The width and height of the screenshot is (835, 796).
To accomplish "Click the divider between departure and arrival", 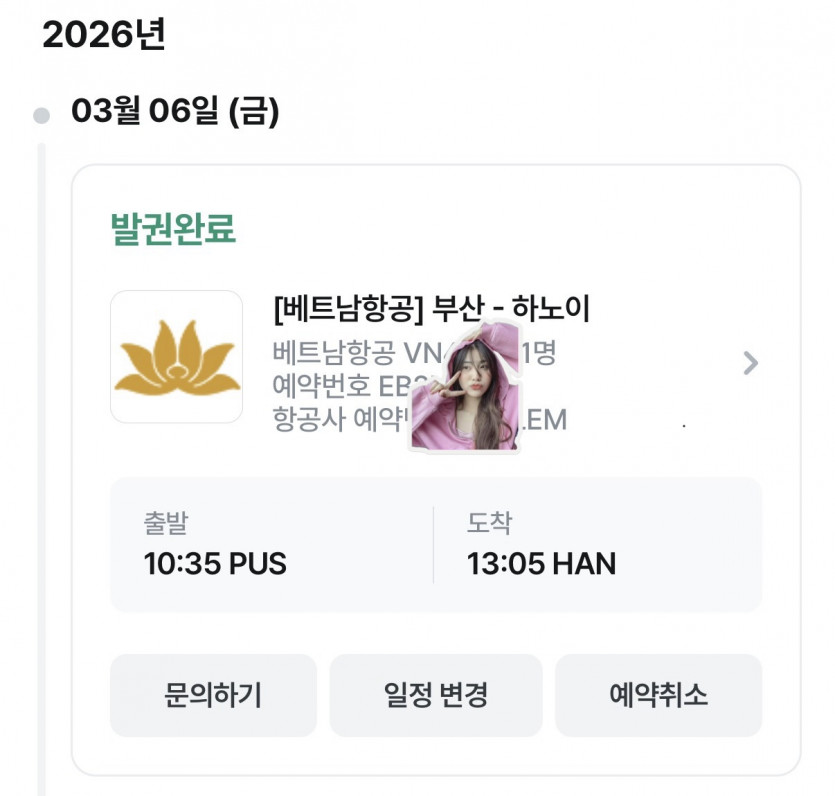I will [433, 545].
